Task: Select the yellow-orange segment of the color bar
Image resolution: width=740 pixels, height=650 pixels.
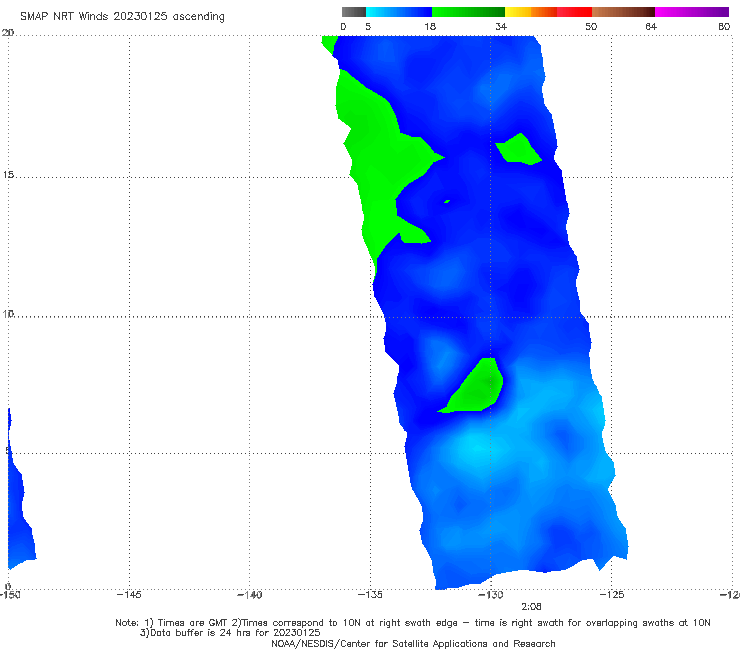Action: (531, 12)
